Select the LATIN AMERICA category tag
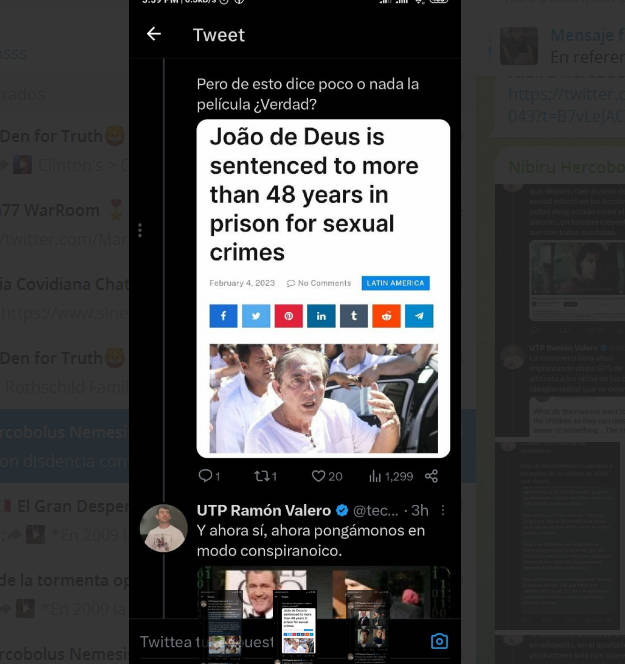 point(395,283)
